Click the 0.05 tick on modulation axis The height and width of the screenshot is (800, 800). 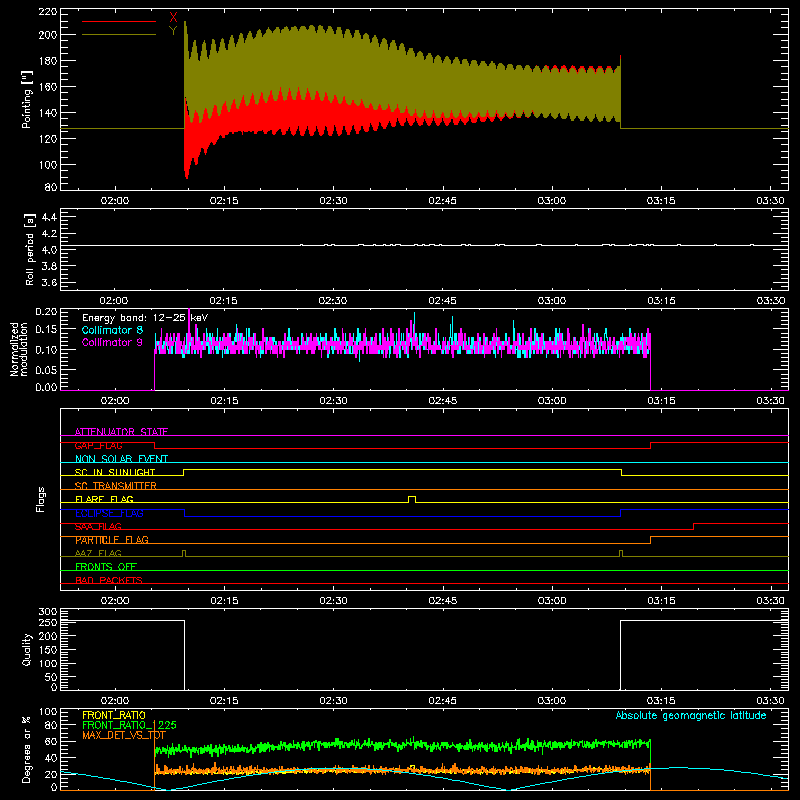coord(46,369)
